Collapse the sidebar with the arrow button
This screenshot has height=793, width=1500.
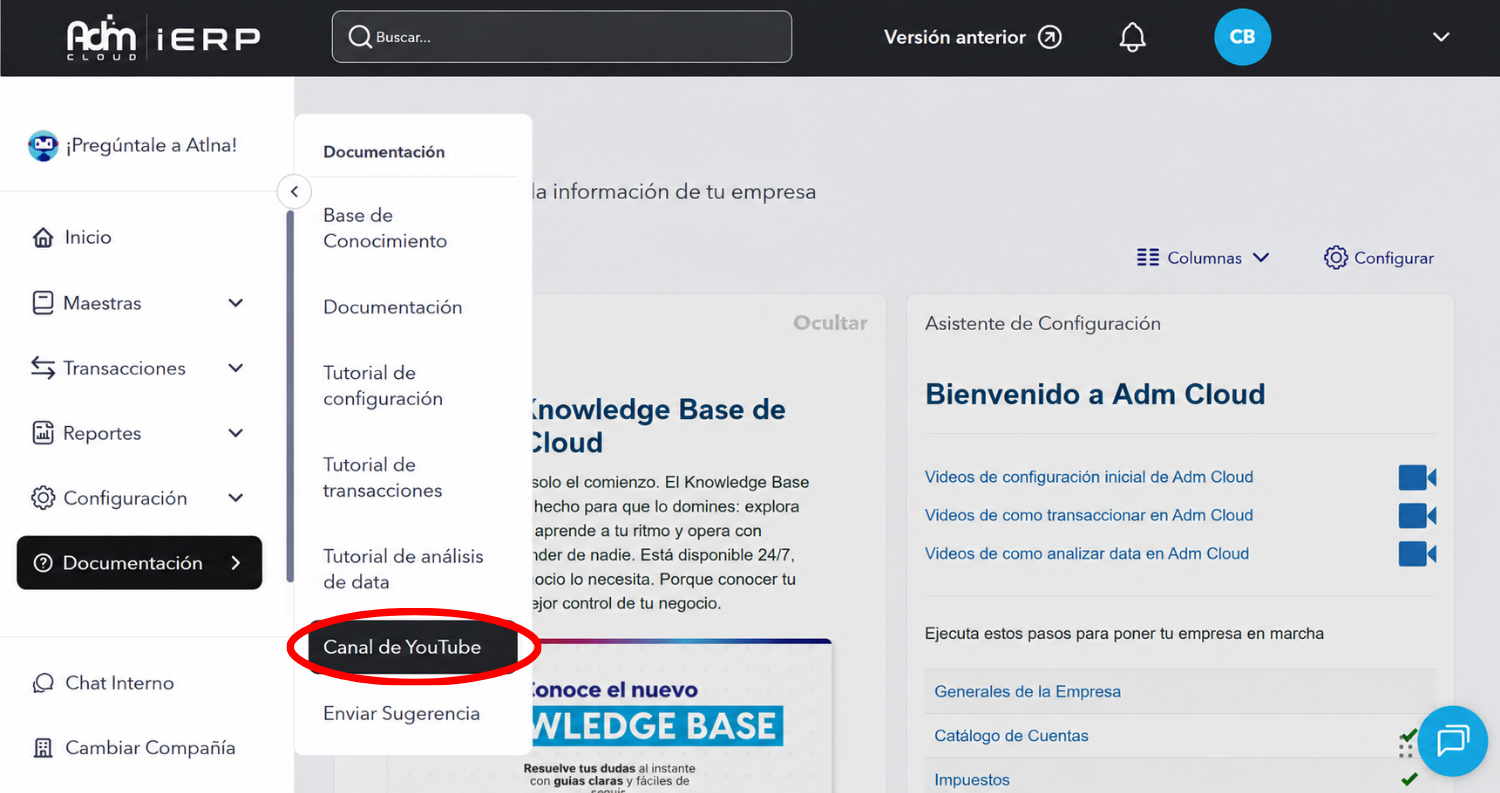(294, 191)
